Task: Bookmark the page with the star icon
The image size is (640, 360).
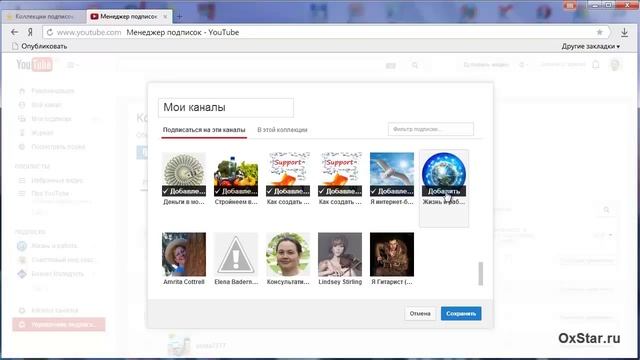Action: (600, 32)
